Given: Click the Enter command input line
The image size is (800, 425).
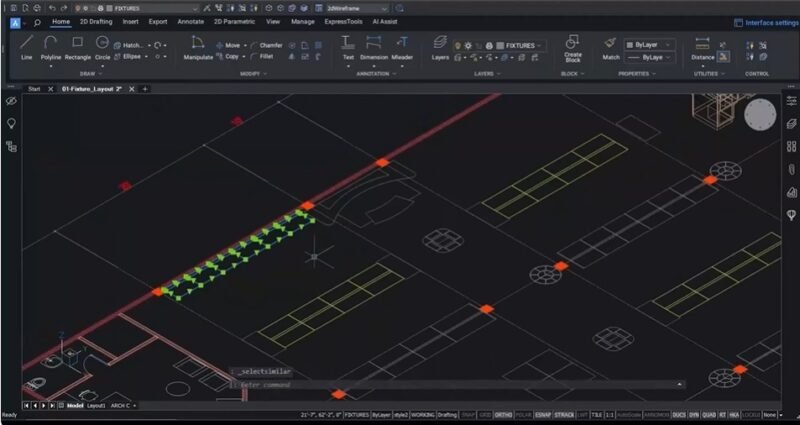Looking at the screenshot, I should (x=456, y=385).
